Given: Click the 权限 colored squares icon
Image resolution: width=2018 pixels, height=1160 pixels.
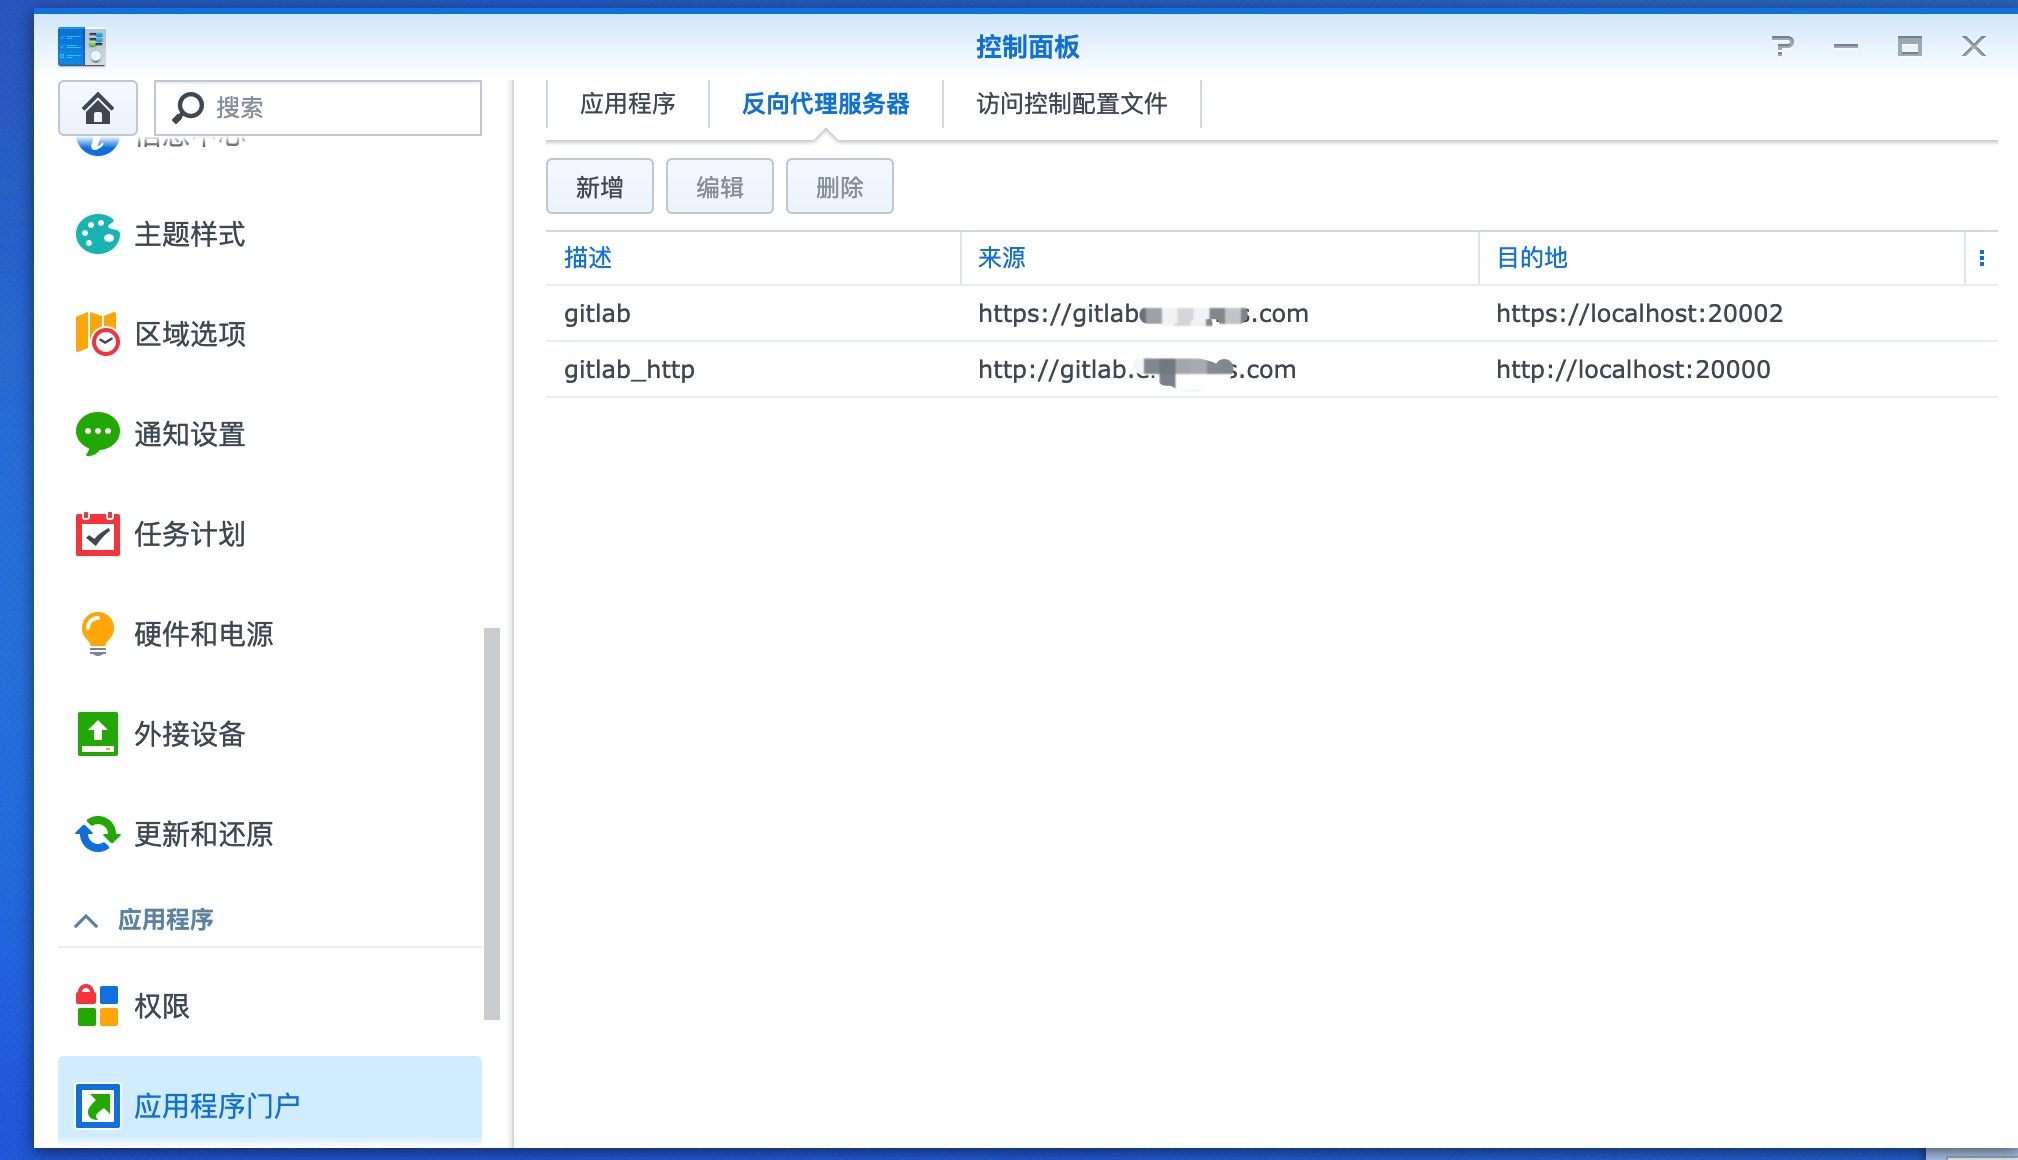Looking at the screenshot, I should (98, 1006).
